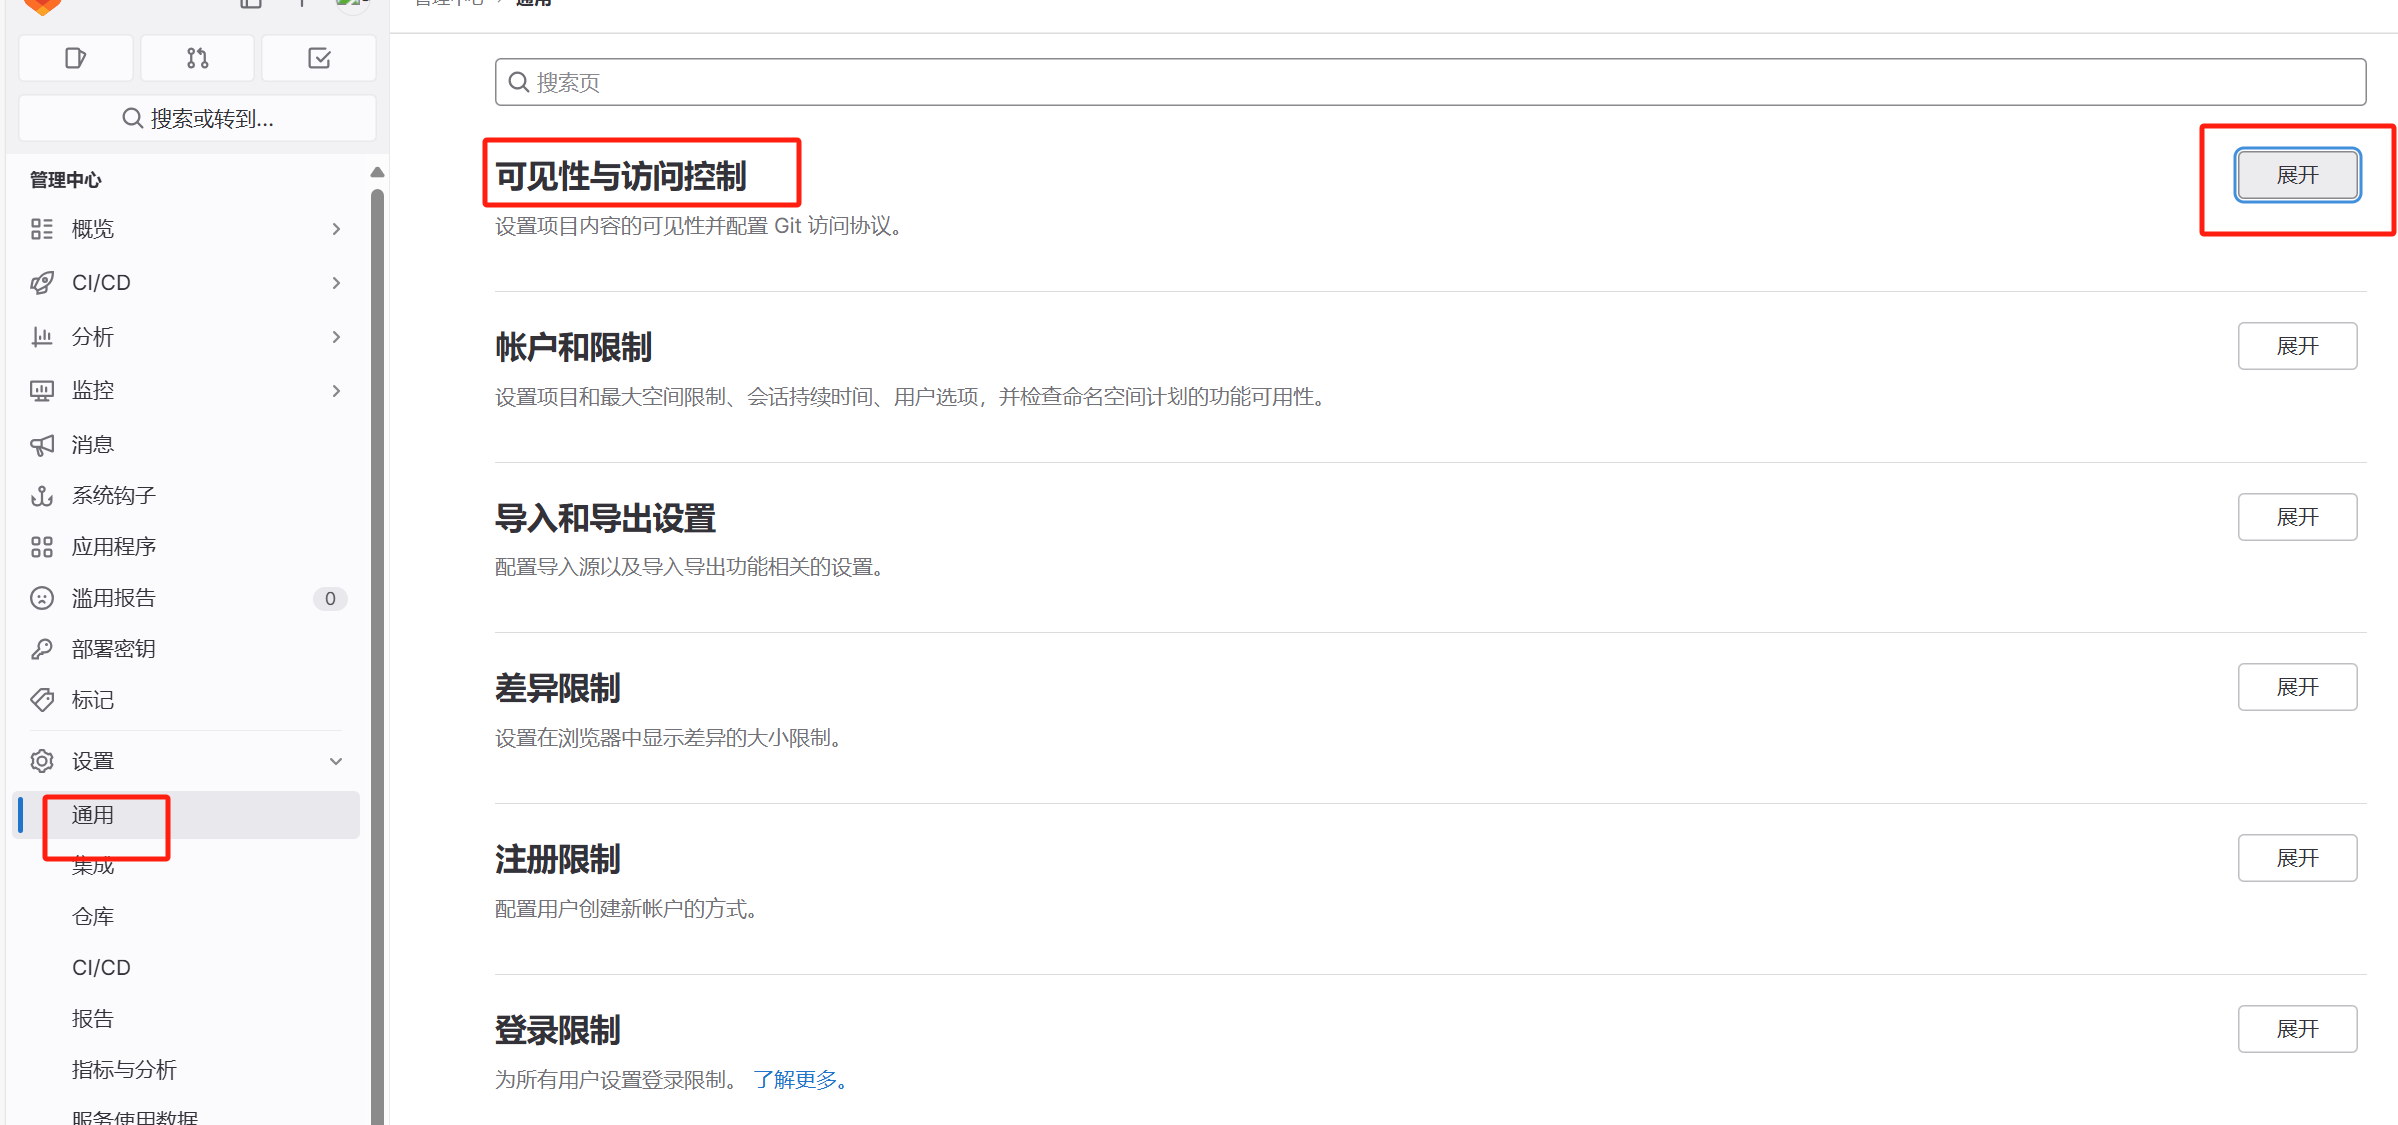Click the issues icon in top sidebar
This screenshot has height=1125, width=2398.
[x=75, y=58]
